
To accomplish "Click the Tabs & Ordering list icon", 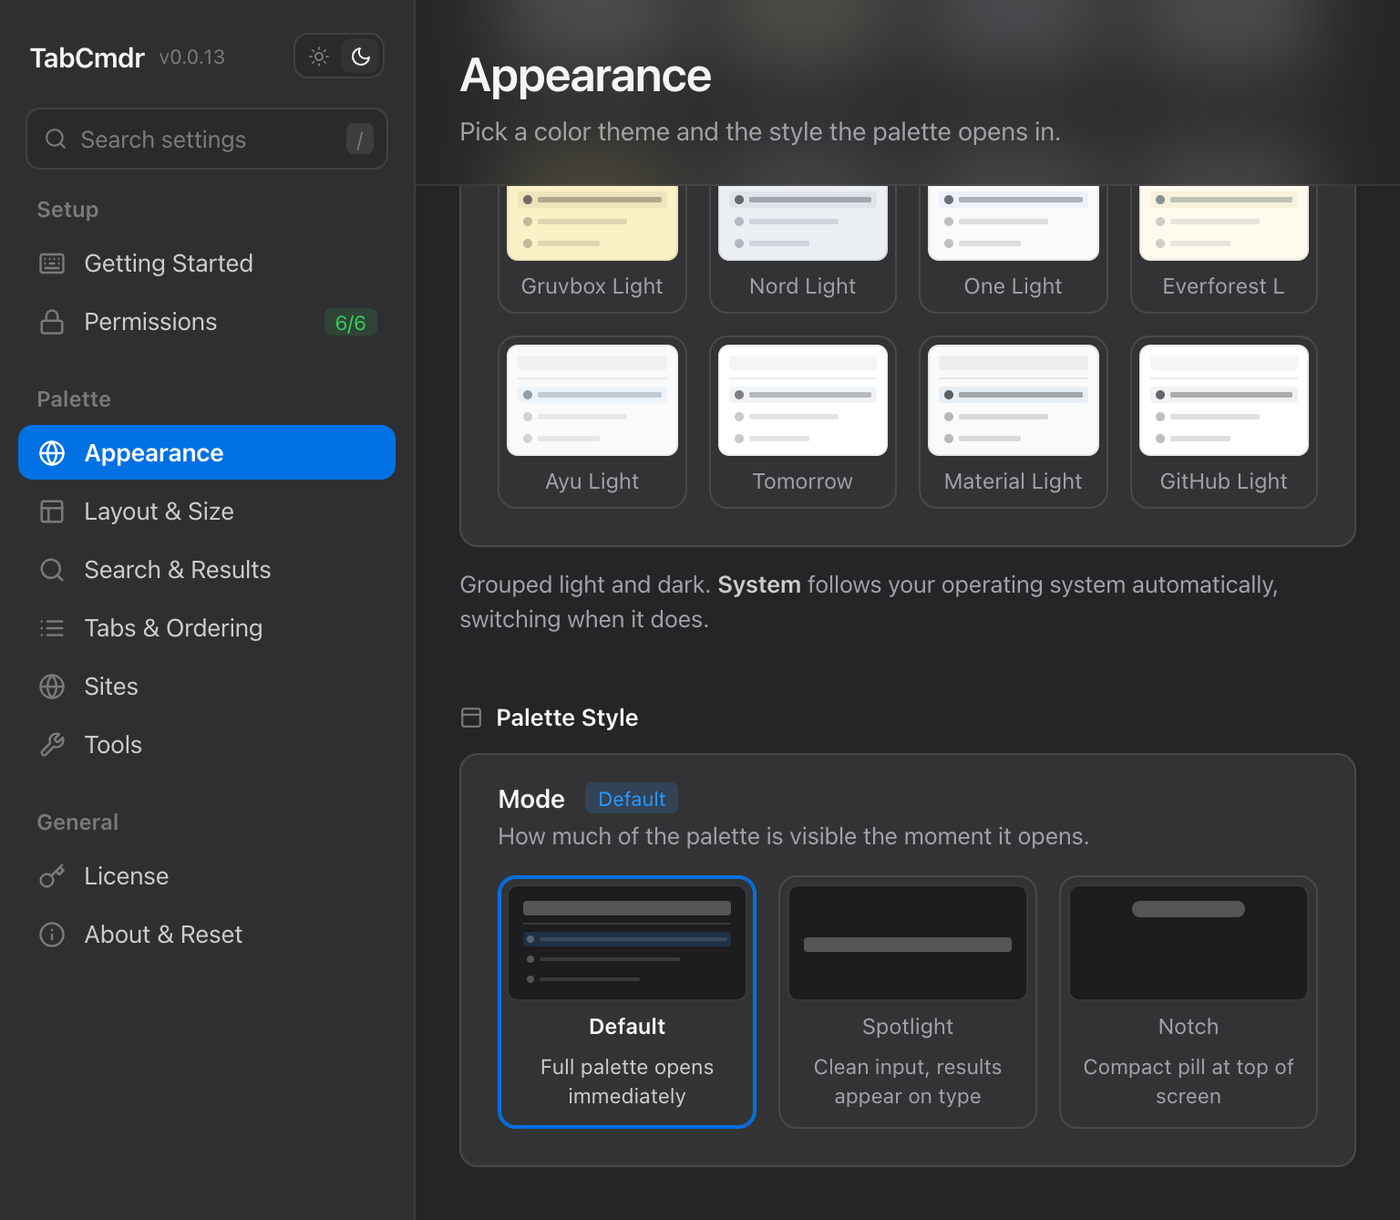I will [x=52, y=628].
